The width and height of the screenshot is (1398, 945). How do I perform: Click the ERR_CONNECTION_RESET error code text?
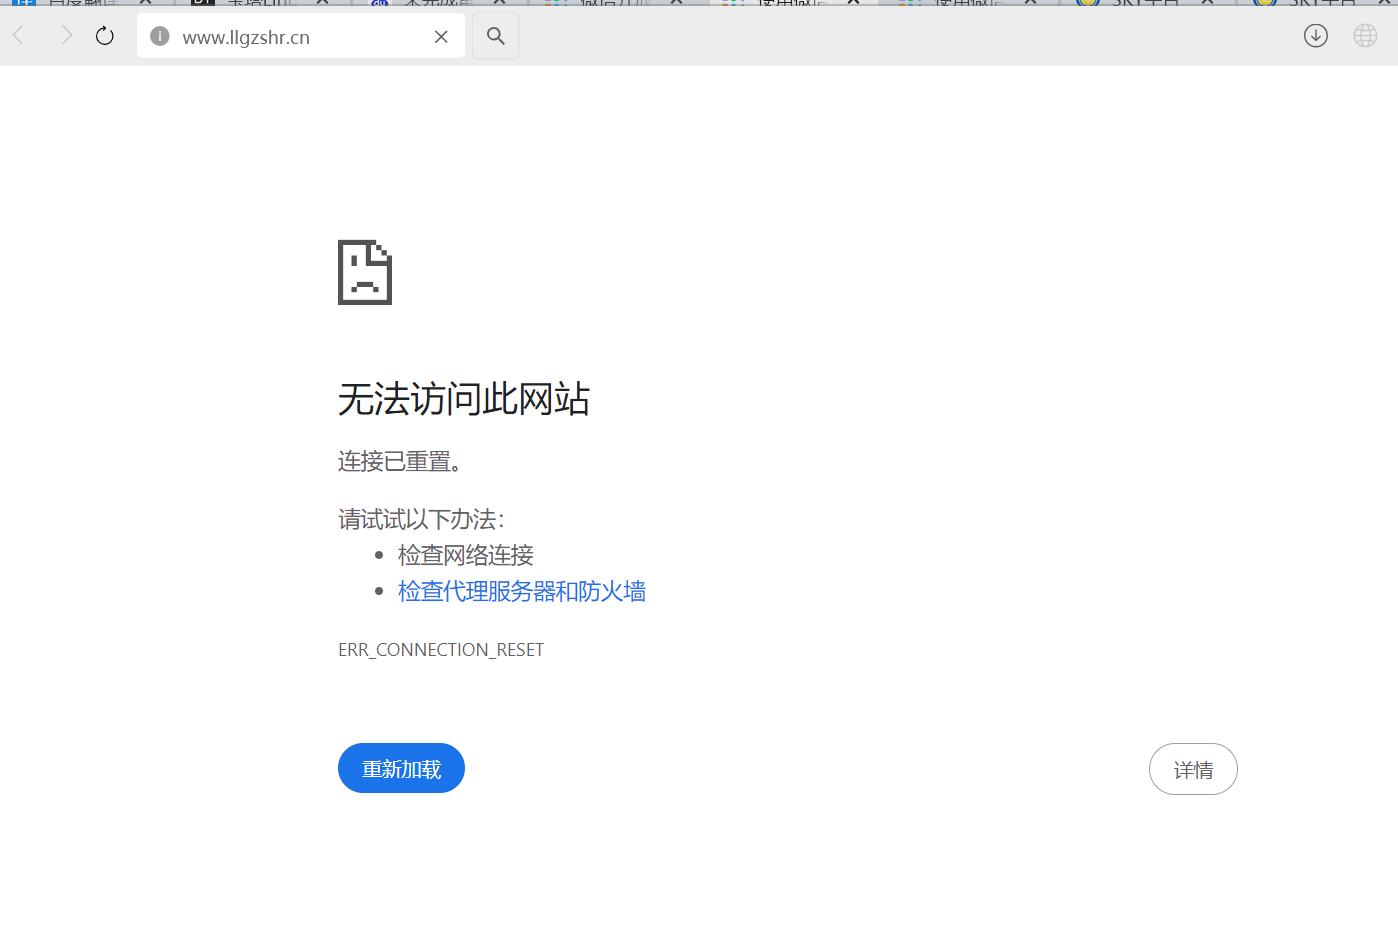(441, 650)
